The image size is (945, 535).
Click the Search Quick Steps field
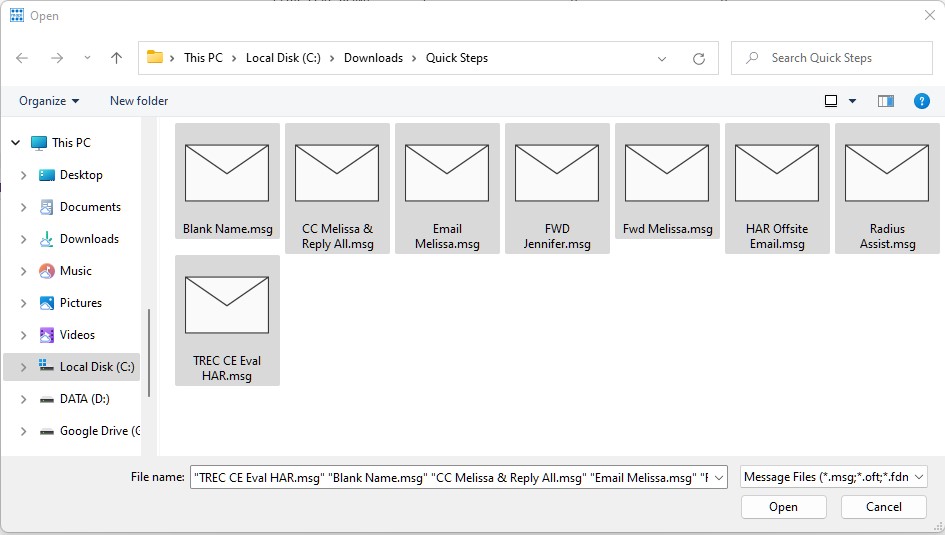click(x=832, y=58)
